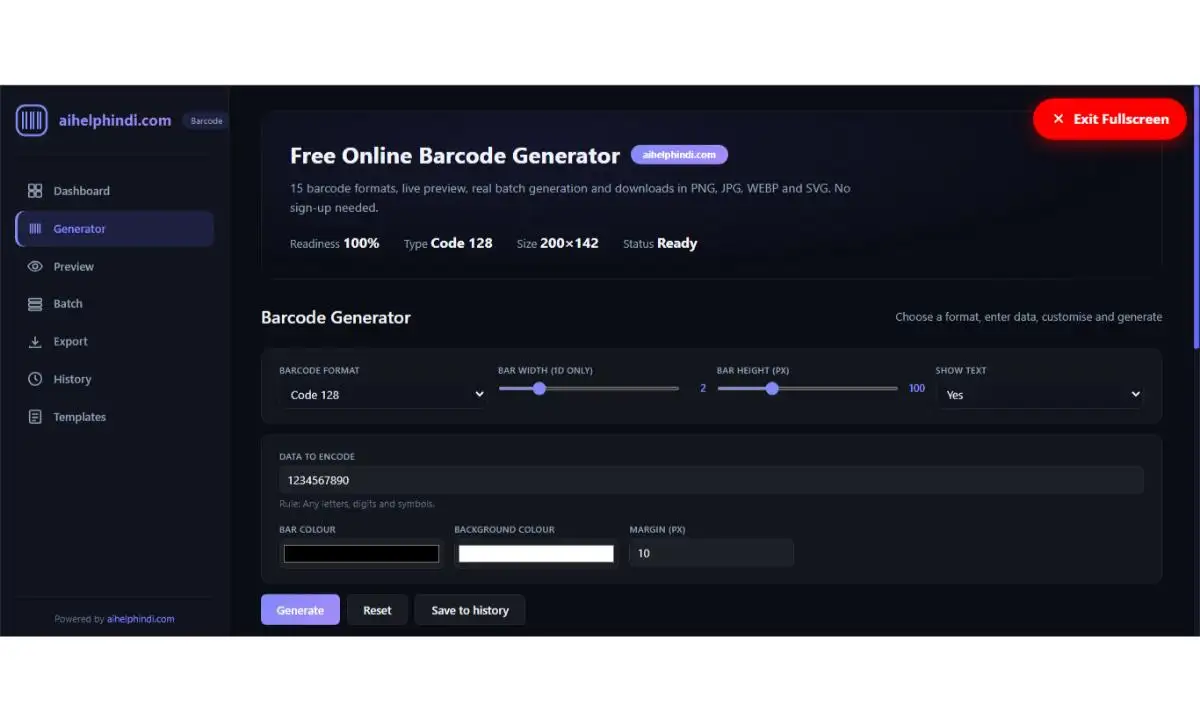Adjust the Bar Width slider
The height and width of the screenshot is (720, 1200).
click(588, 388)
